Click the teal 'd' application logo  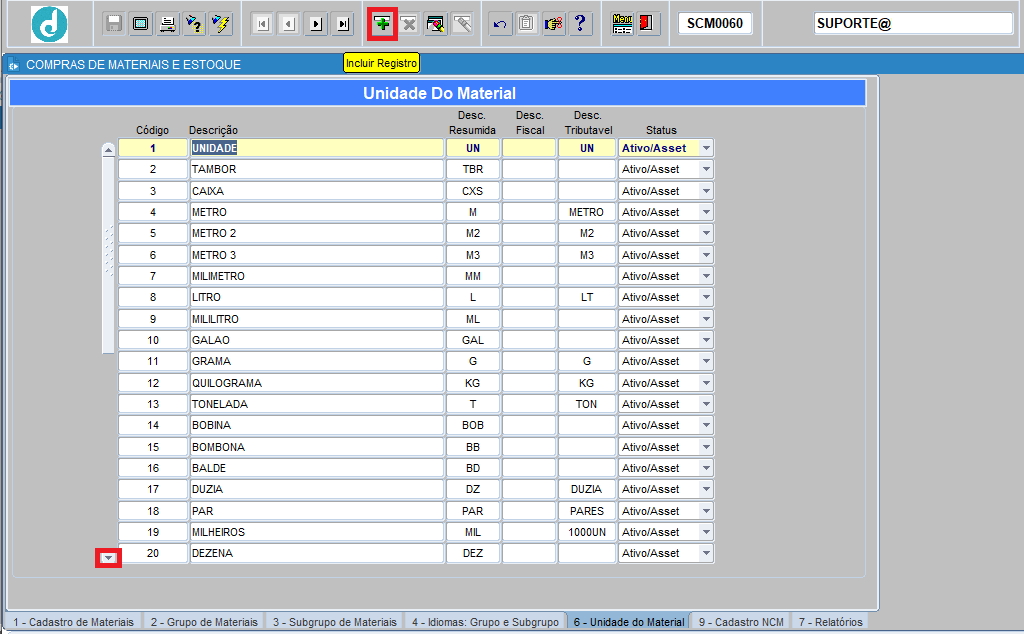point(49,24)
